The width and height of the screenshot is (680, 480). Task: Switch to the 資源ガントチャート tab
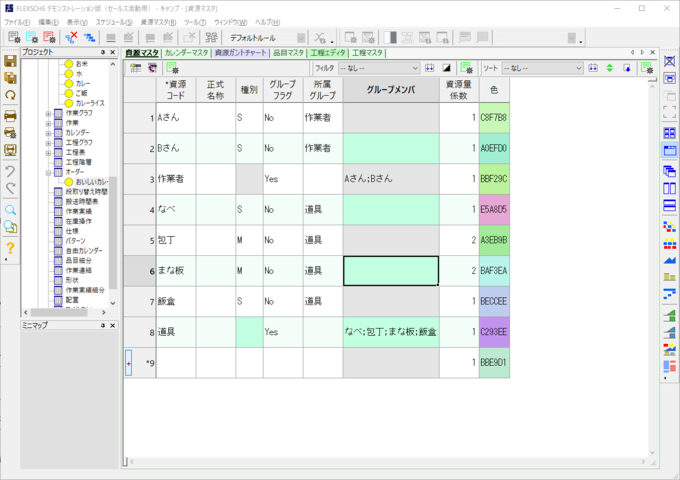[x=240, y=52]
